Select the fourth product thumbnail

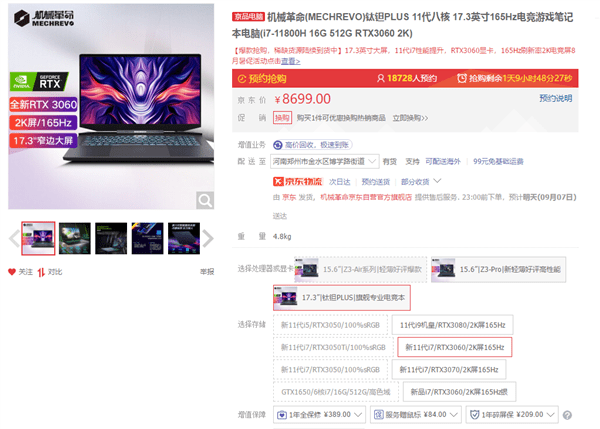coord(147,238)
